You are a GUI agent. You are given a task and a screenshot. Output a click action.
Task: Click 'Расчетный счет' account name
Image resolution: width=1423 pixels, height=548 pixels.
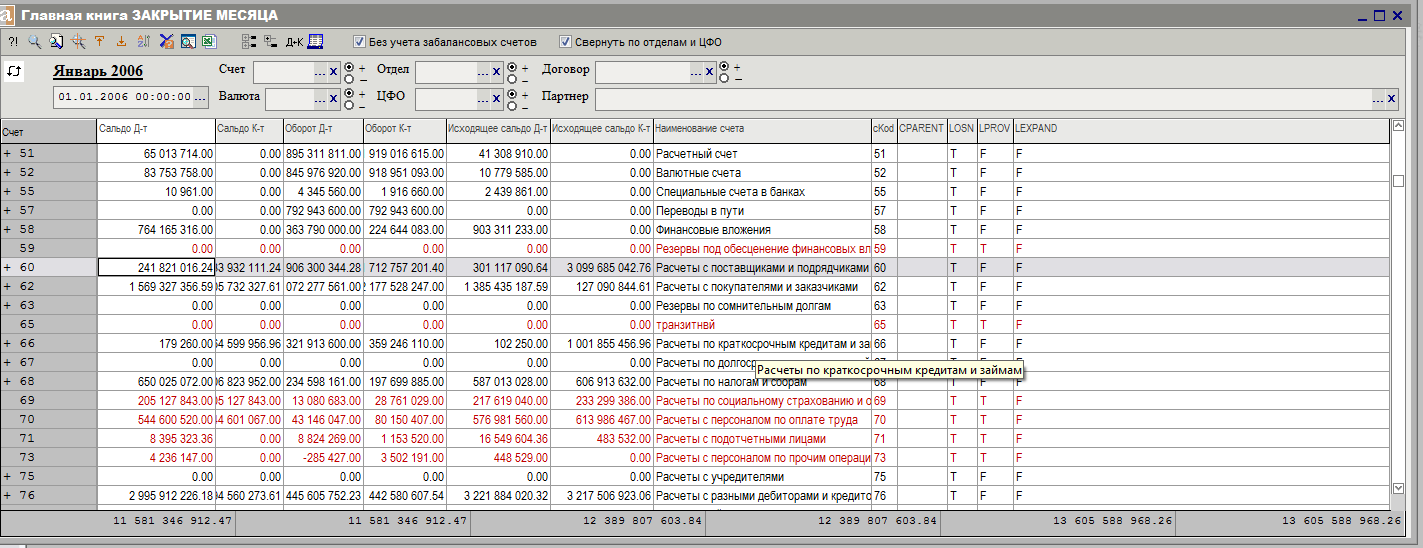coord(695,154)
